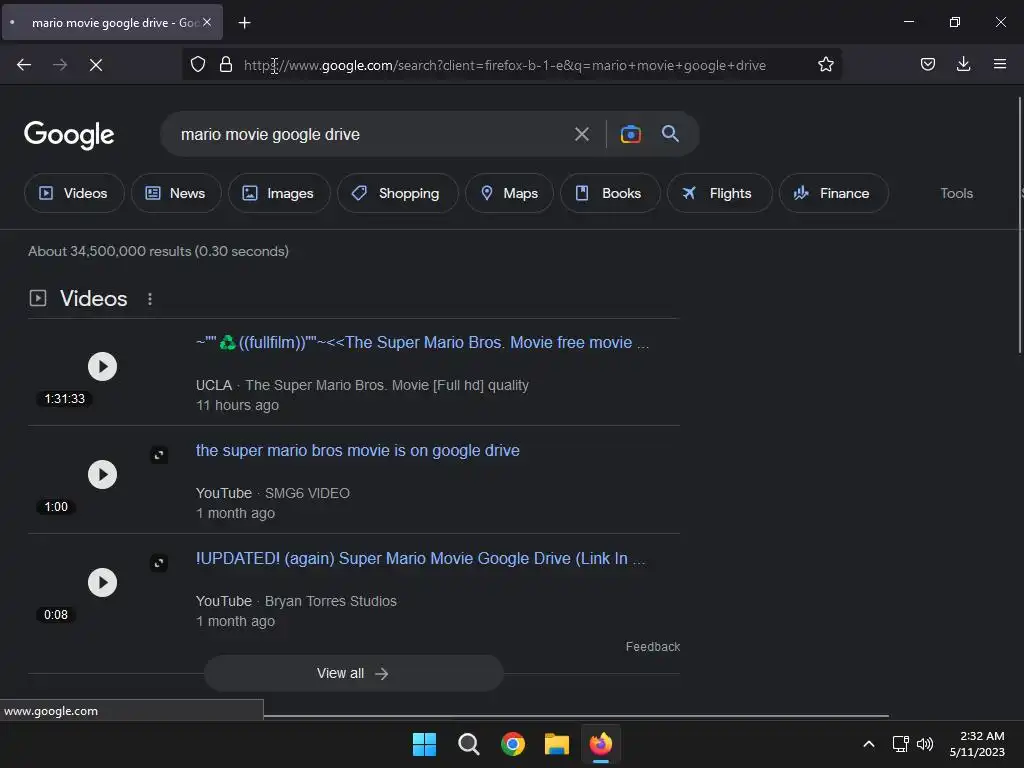Launch Chrome from the taskbar
1024x768 pixels.
[513, 744]
